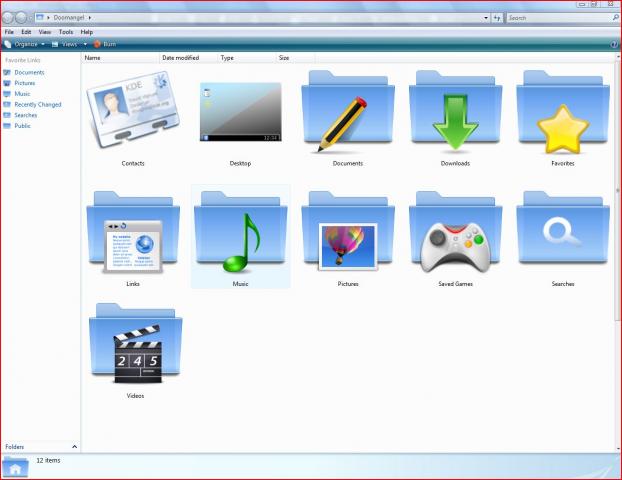The height and width of the screenshot is (480, 622).
Task: Open the Downloads folder icon
Action: point(455,113)
